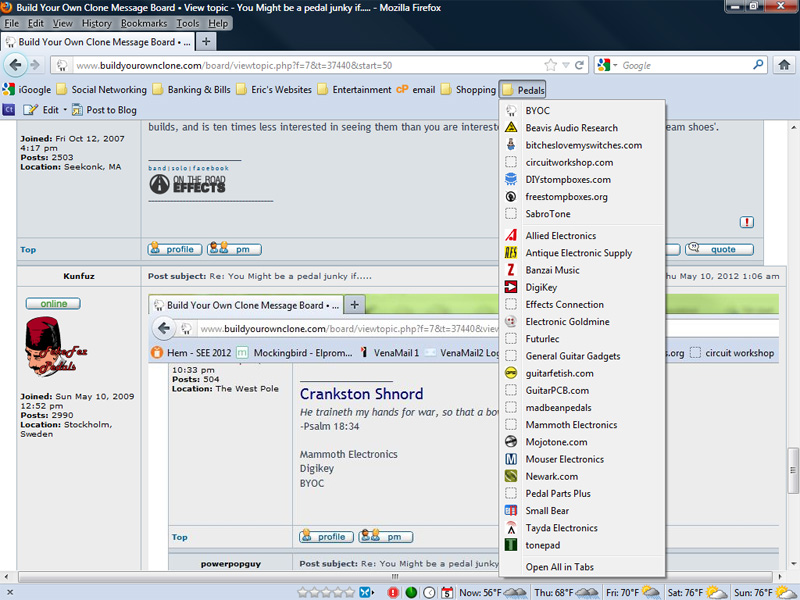Screen dimensions: 800x600
Task: Click the cP email bookmark
Action: pyautogui.click(x=416, y=90)
